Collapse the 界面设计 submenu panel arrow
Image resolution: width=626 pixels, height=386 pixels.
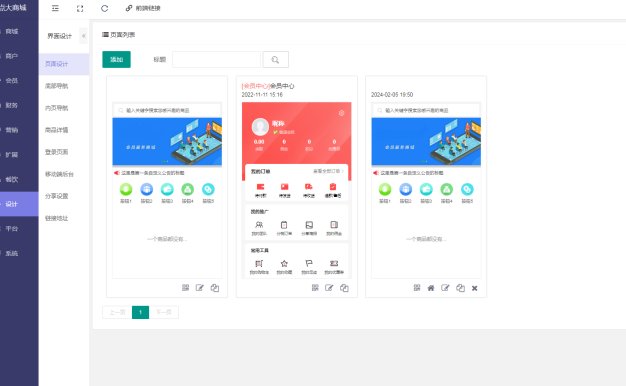(83, 36)
